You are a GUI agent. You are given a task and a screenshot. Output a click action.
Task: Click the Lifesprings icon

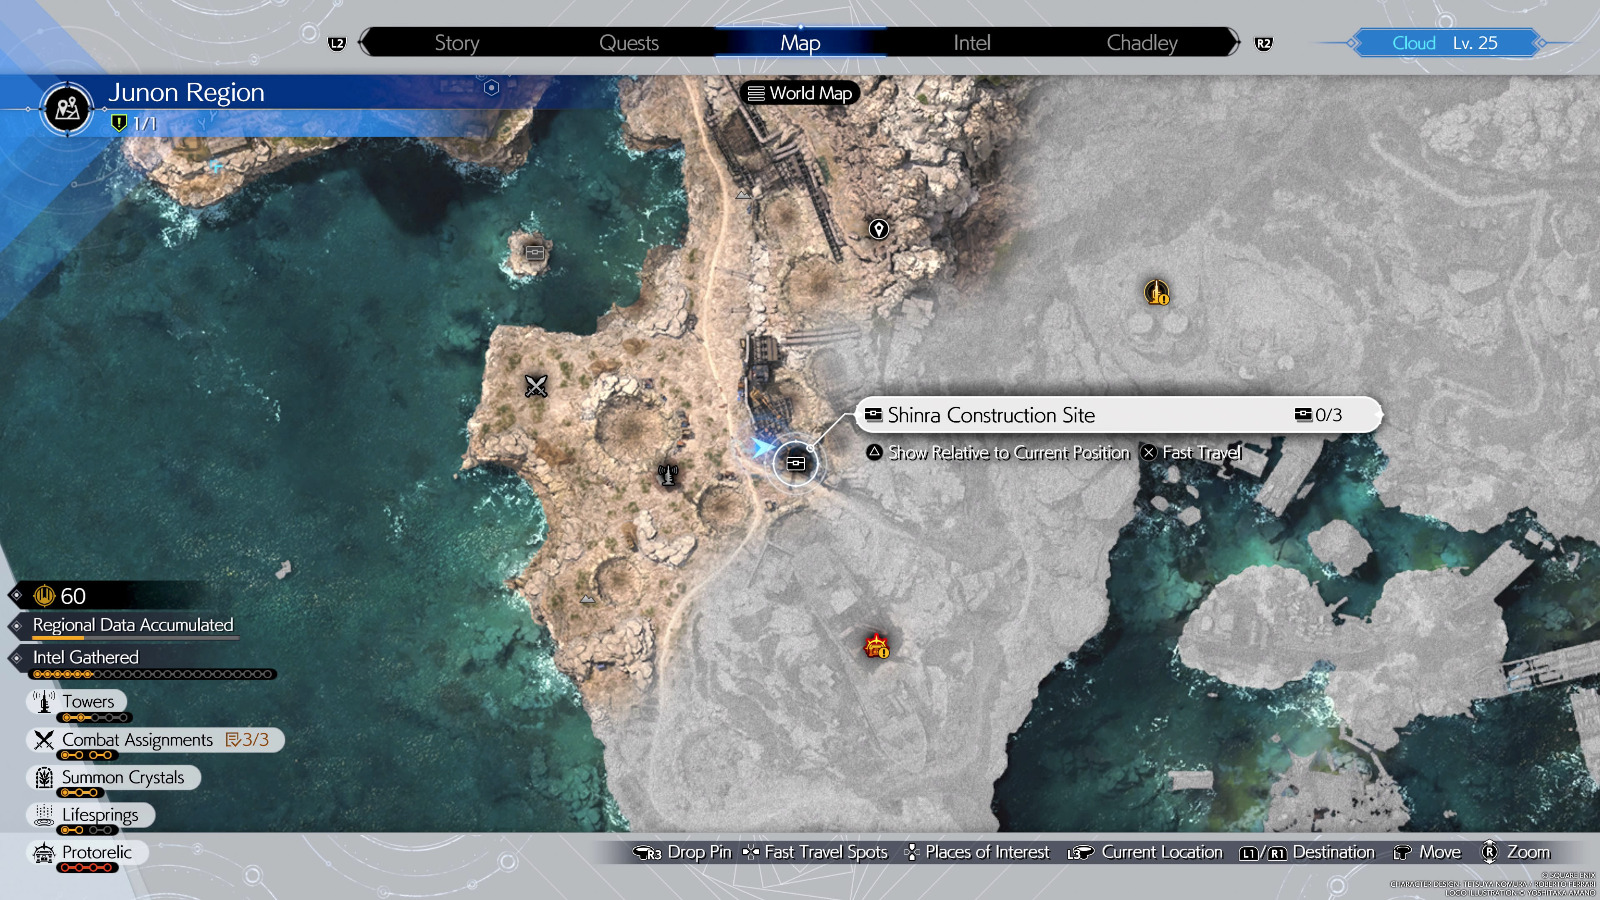pyautogui.click(x=44, y=814)
